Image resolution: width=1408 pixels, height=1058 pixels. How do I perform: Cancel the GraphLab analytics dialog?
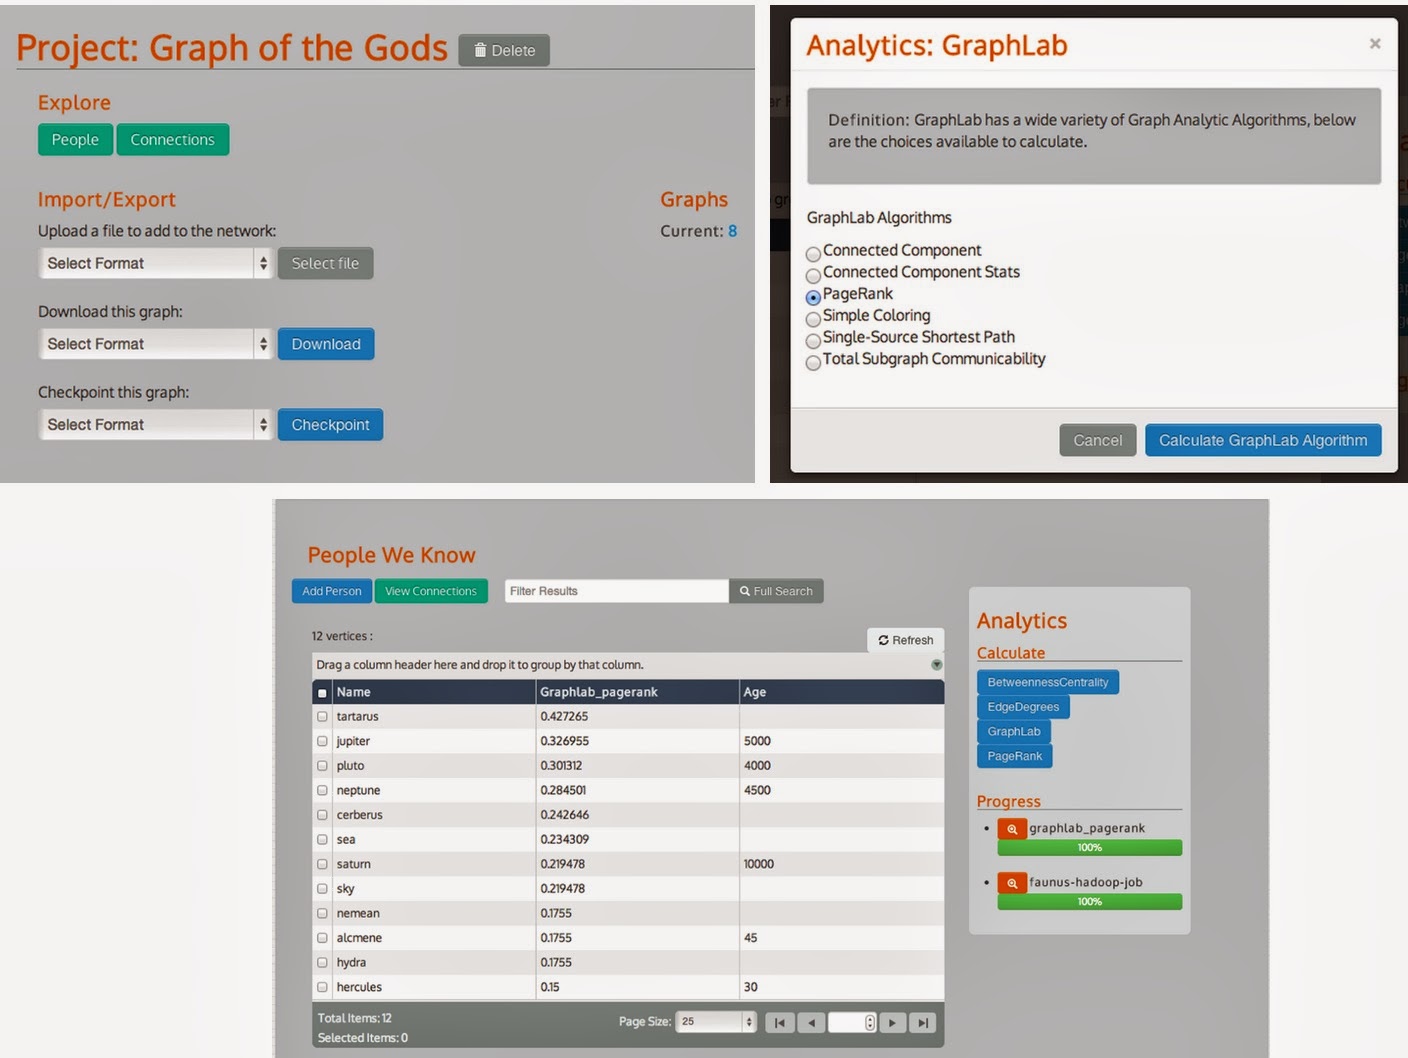coord(1098,440)
